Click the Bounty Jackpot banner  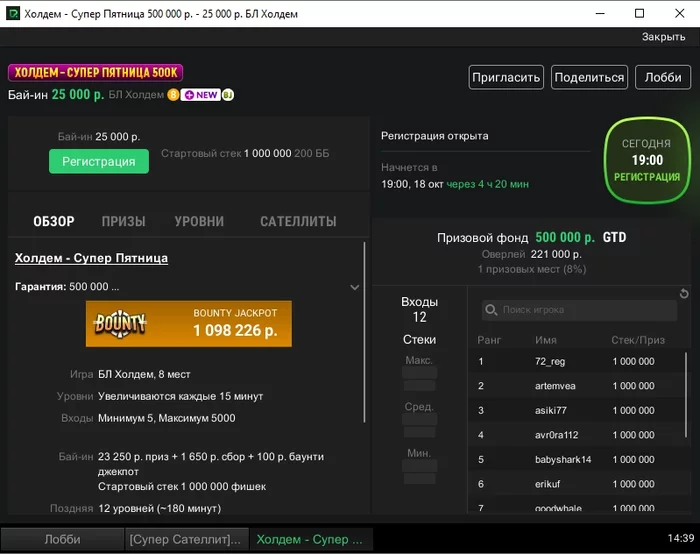tap(189, 324)
